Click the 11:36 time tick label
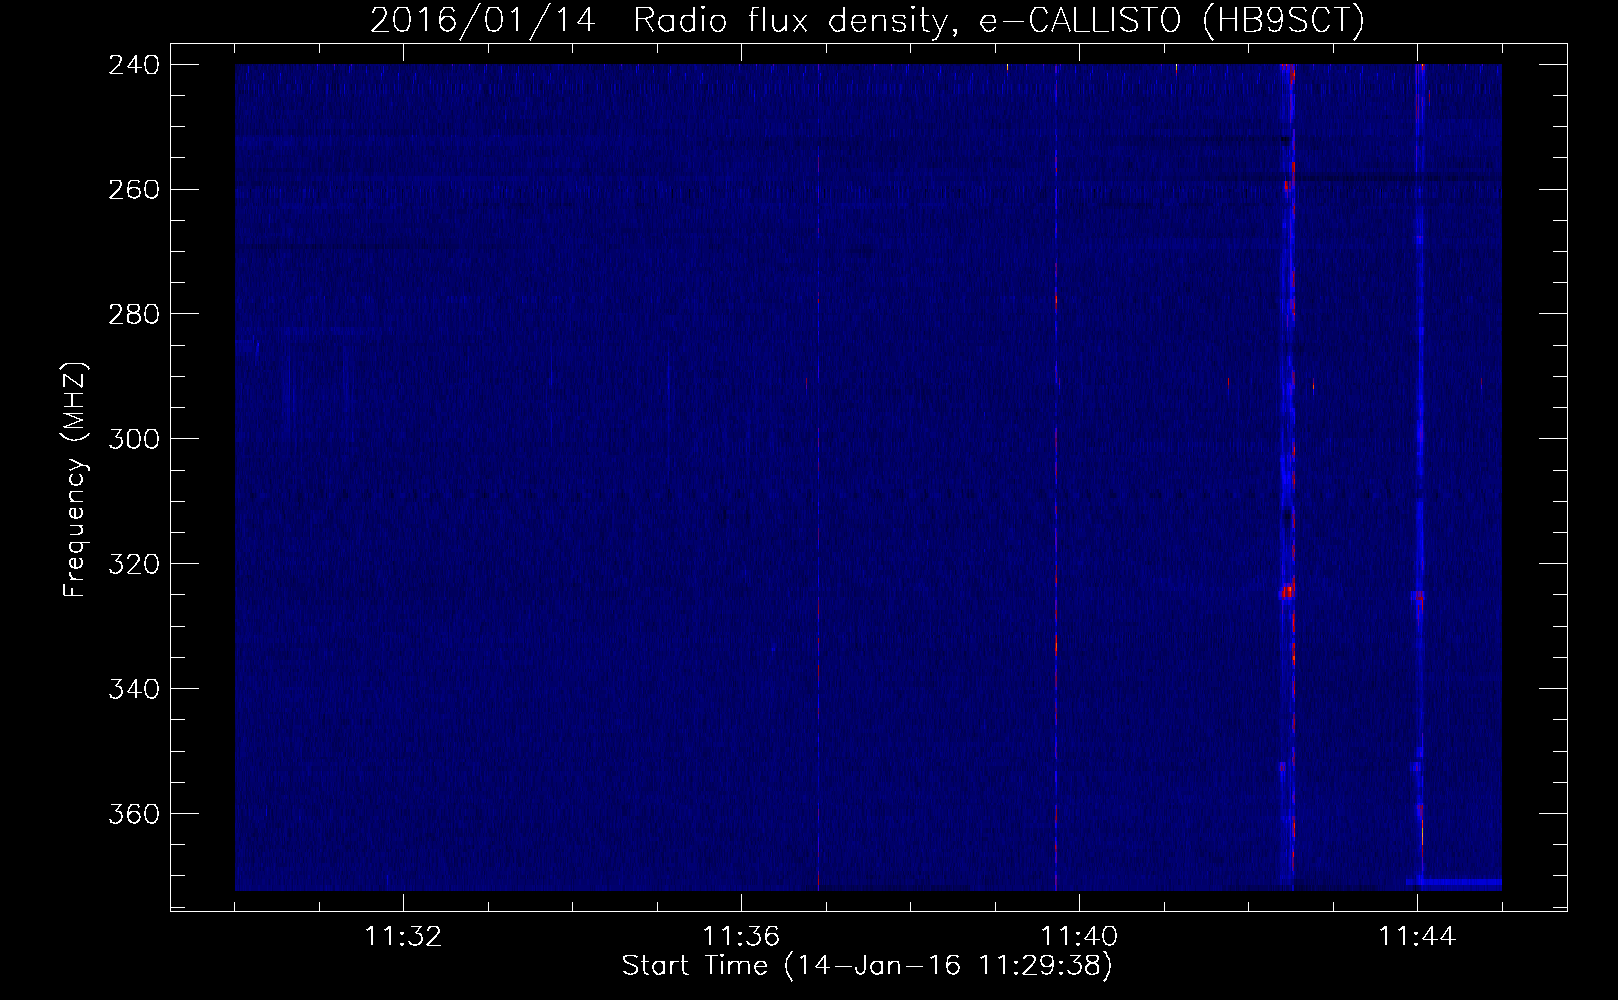The height and width of the screenshot is (1000, 1618). click(741, 937)
